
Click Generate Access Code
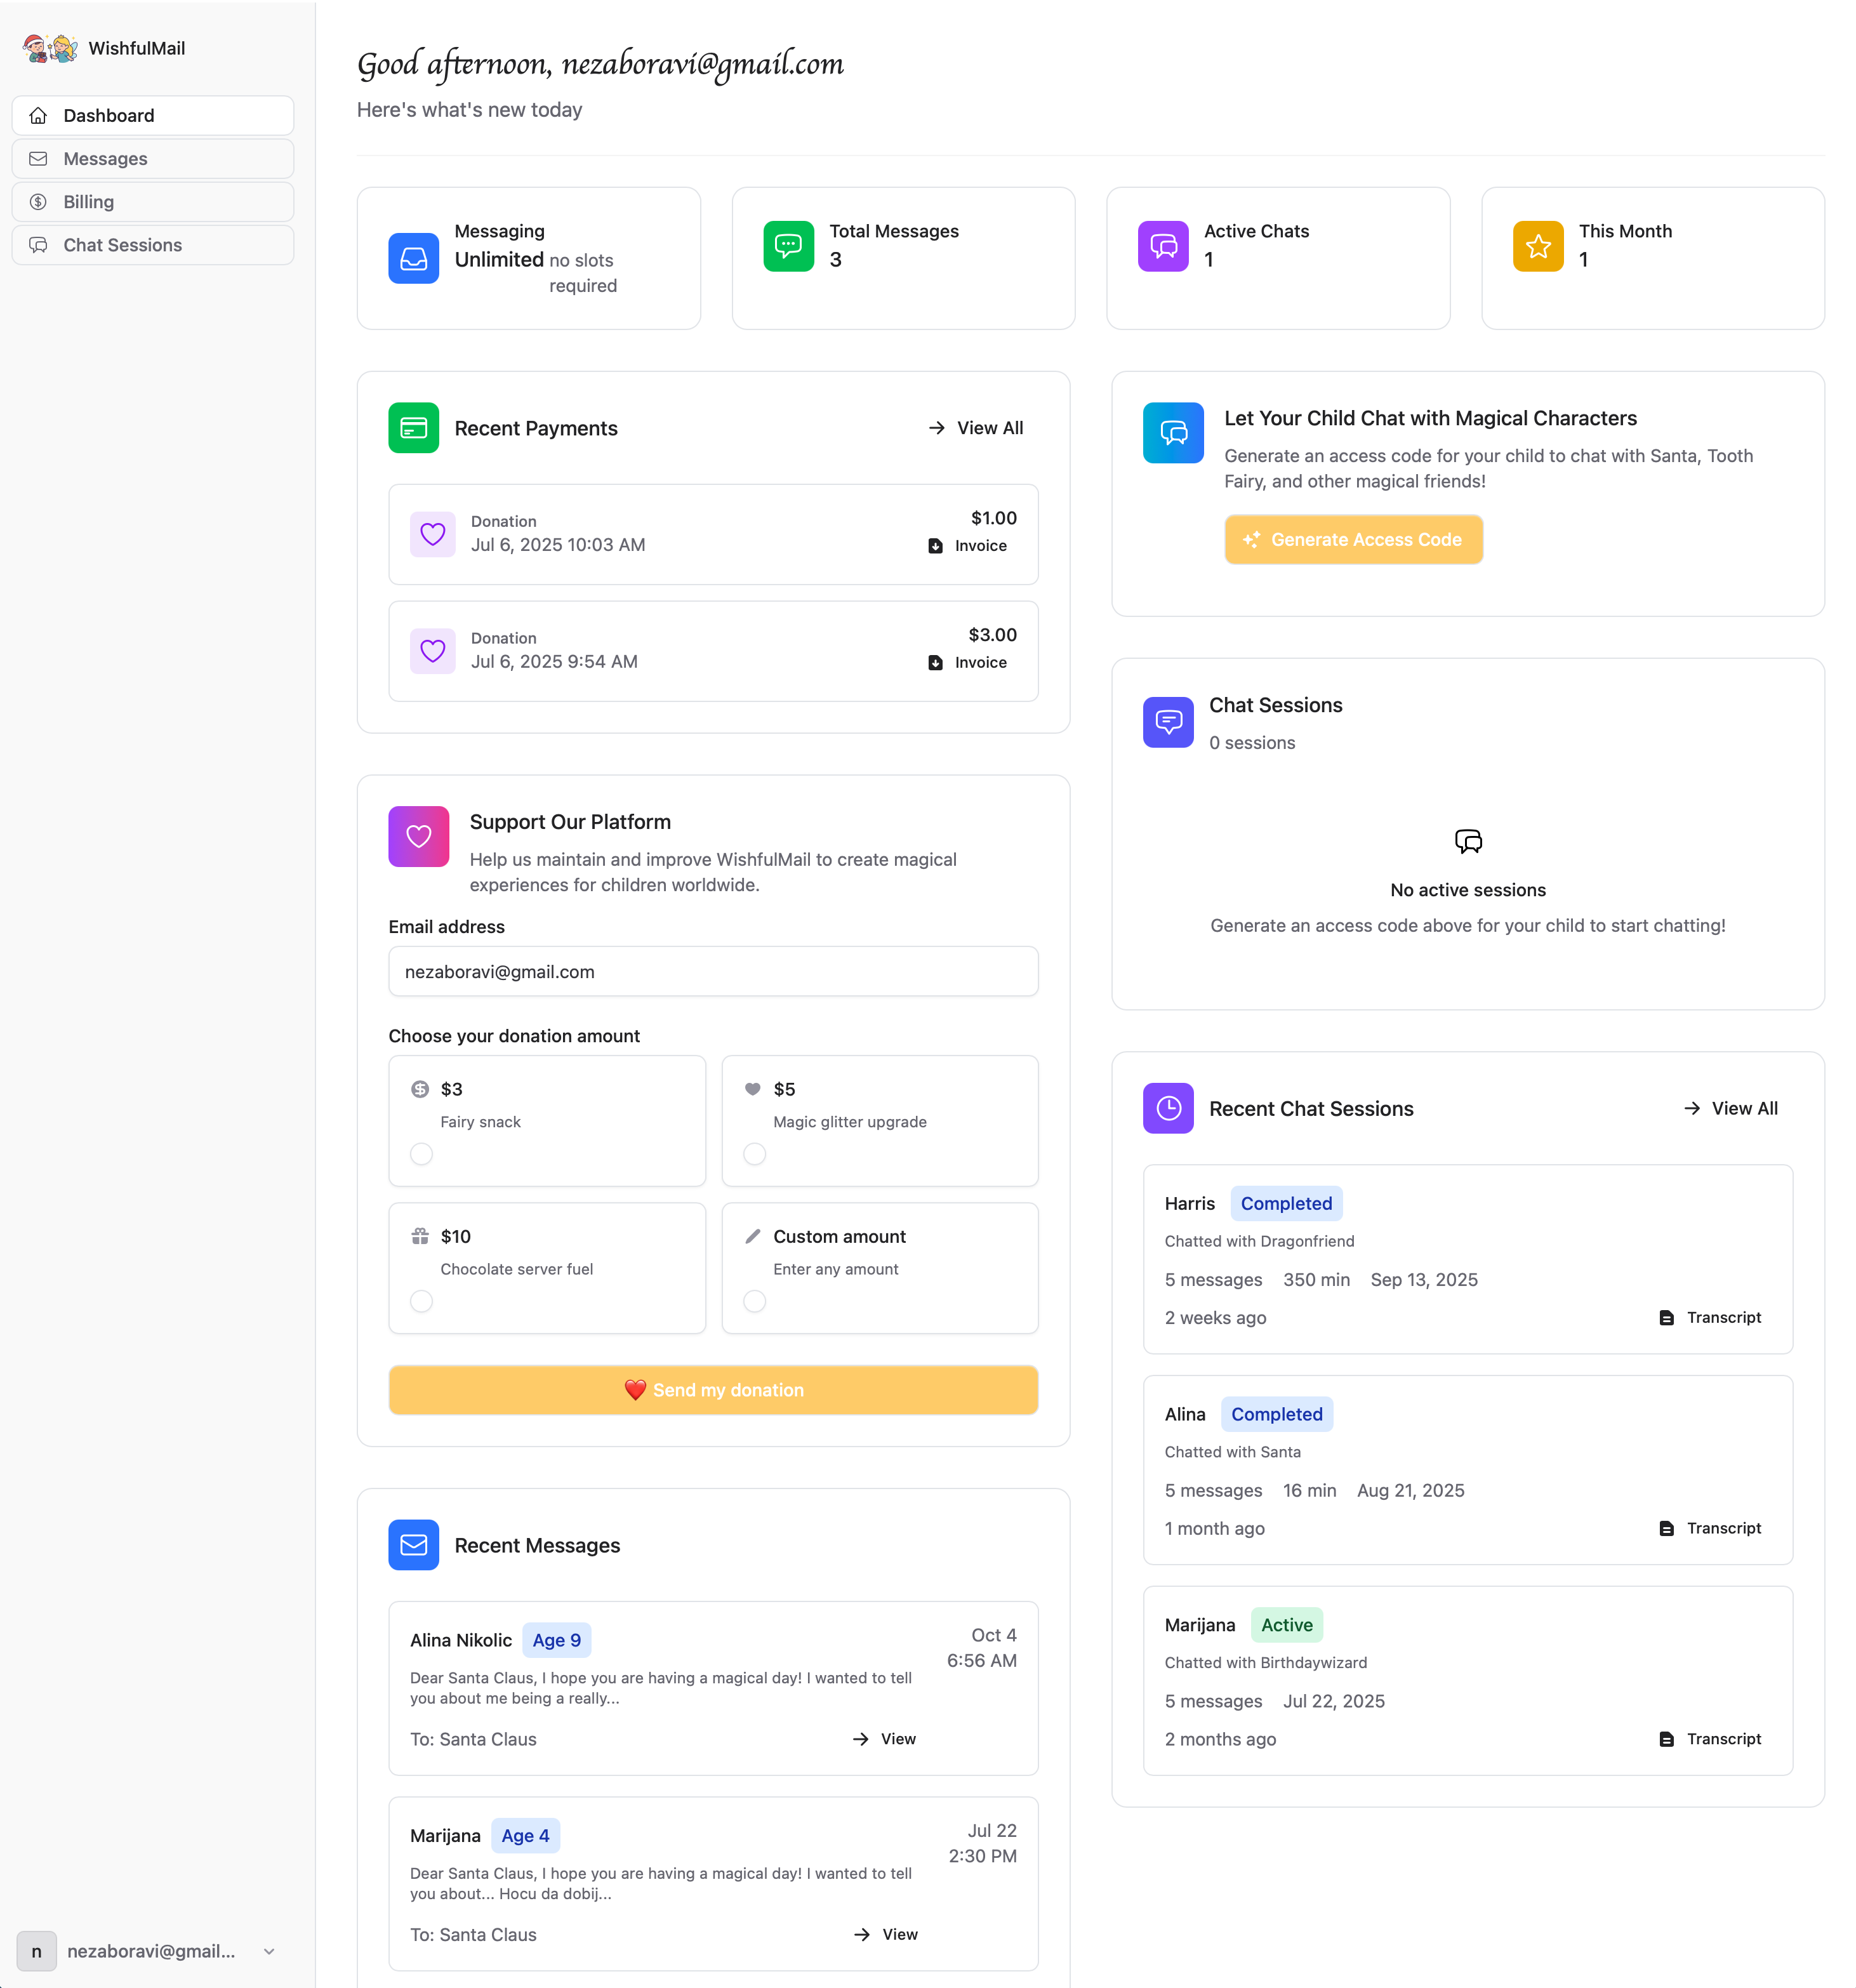click(x=1353, y=539)
